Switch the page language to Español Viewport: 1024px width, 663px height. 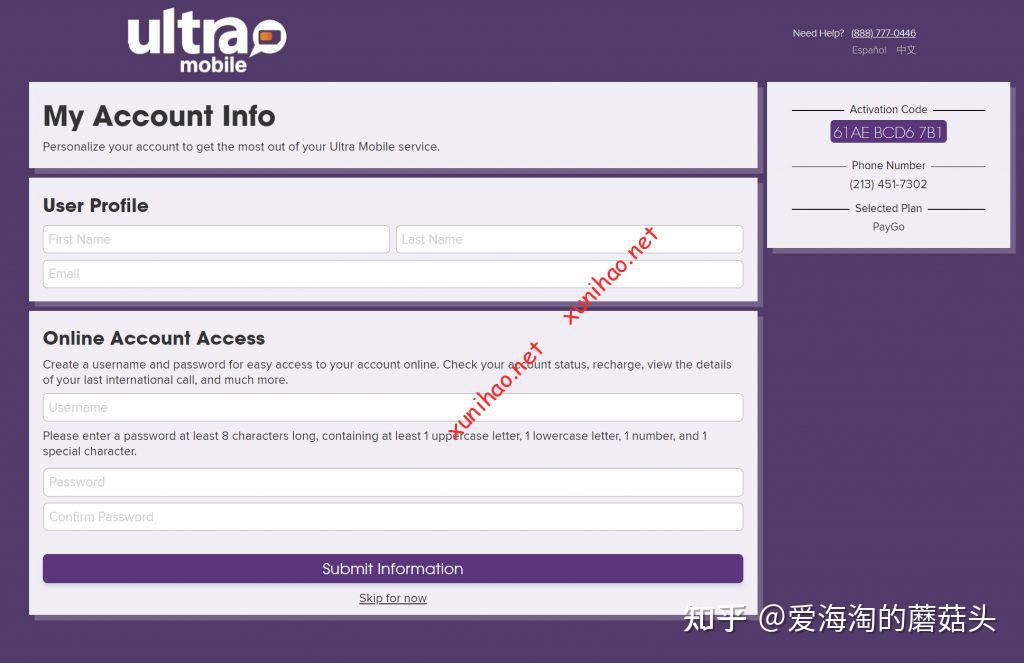coord(868,50)
